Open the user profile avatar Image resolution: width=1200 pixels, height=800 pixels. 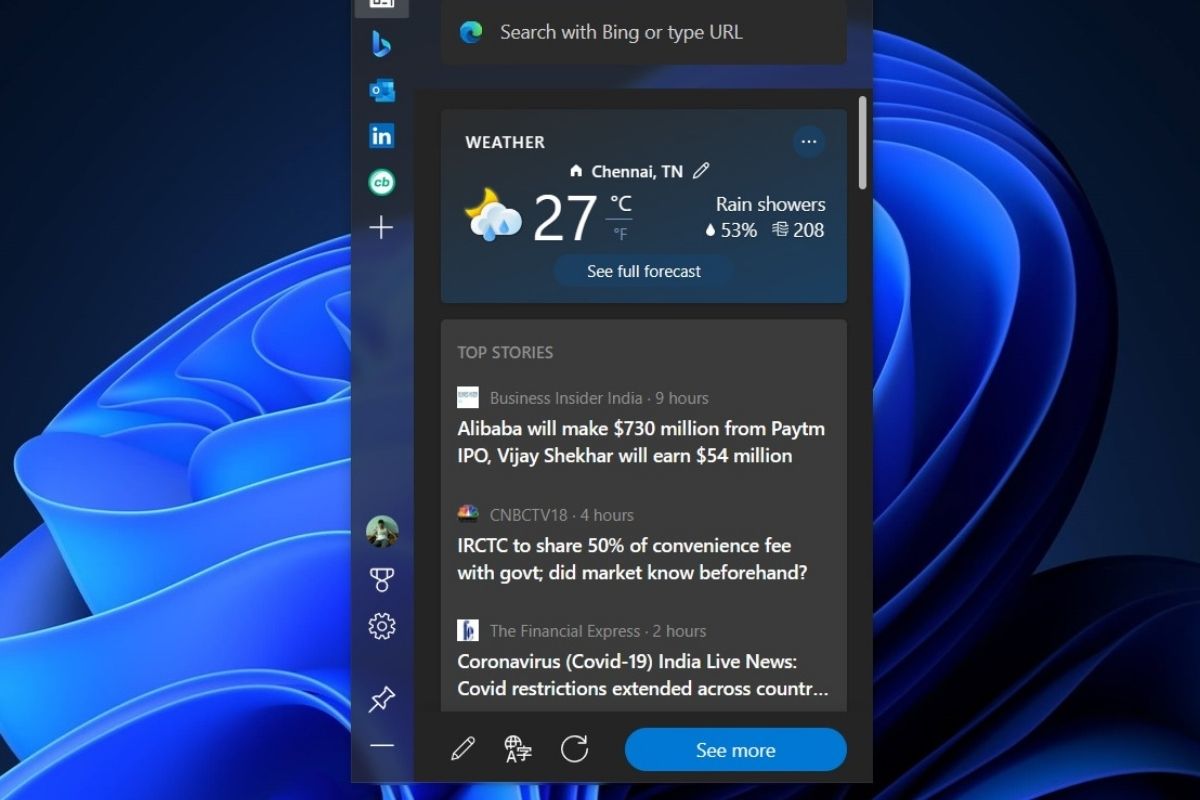382,531
